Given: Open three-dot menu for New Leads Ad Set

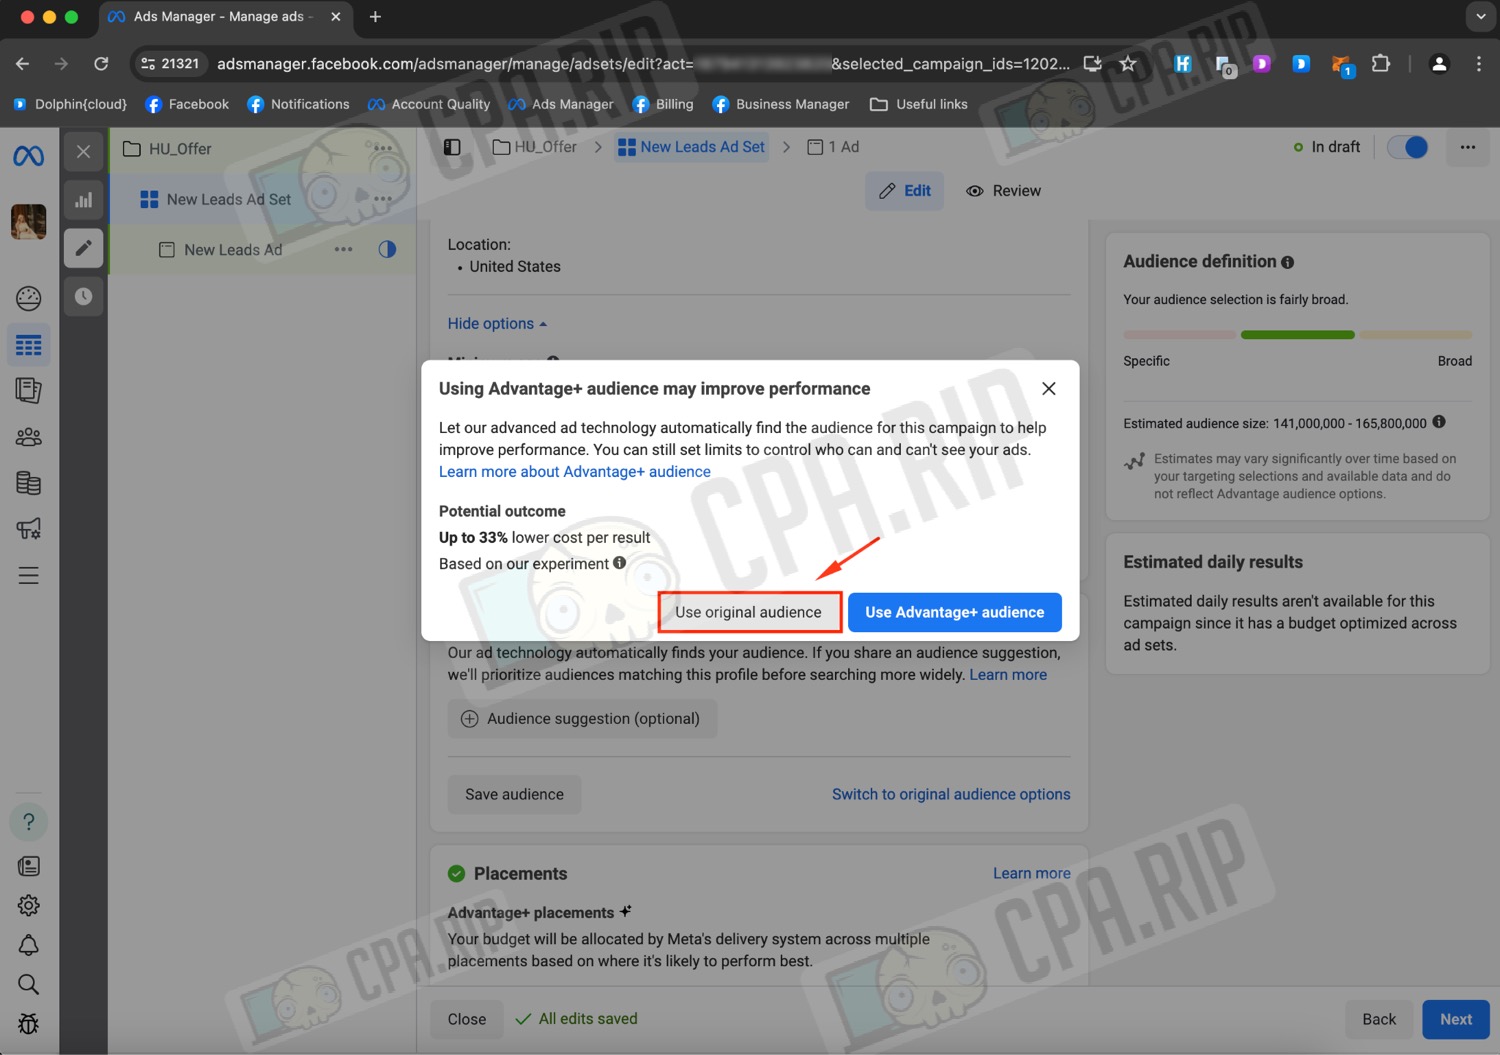Looking at the screenshot, I should coord(383,198).
